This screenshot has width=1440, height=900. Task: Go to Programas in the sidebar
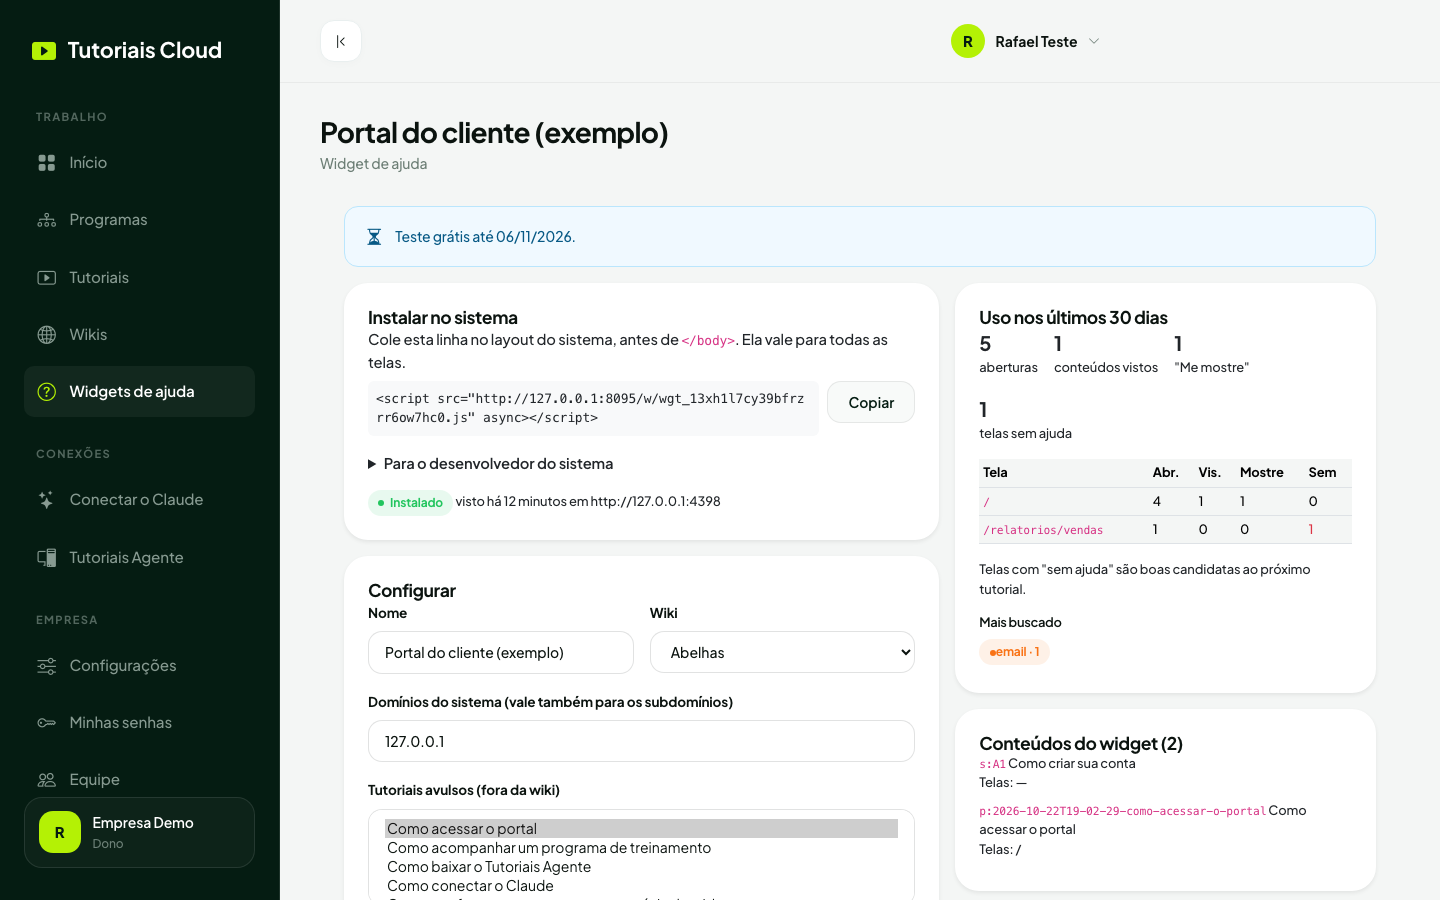[x=139, y=220]
